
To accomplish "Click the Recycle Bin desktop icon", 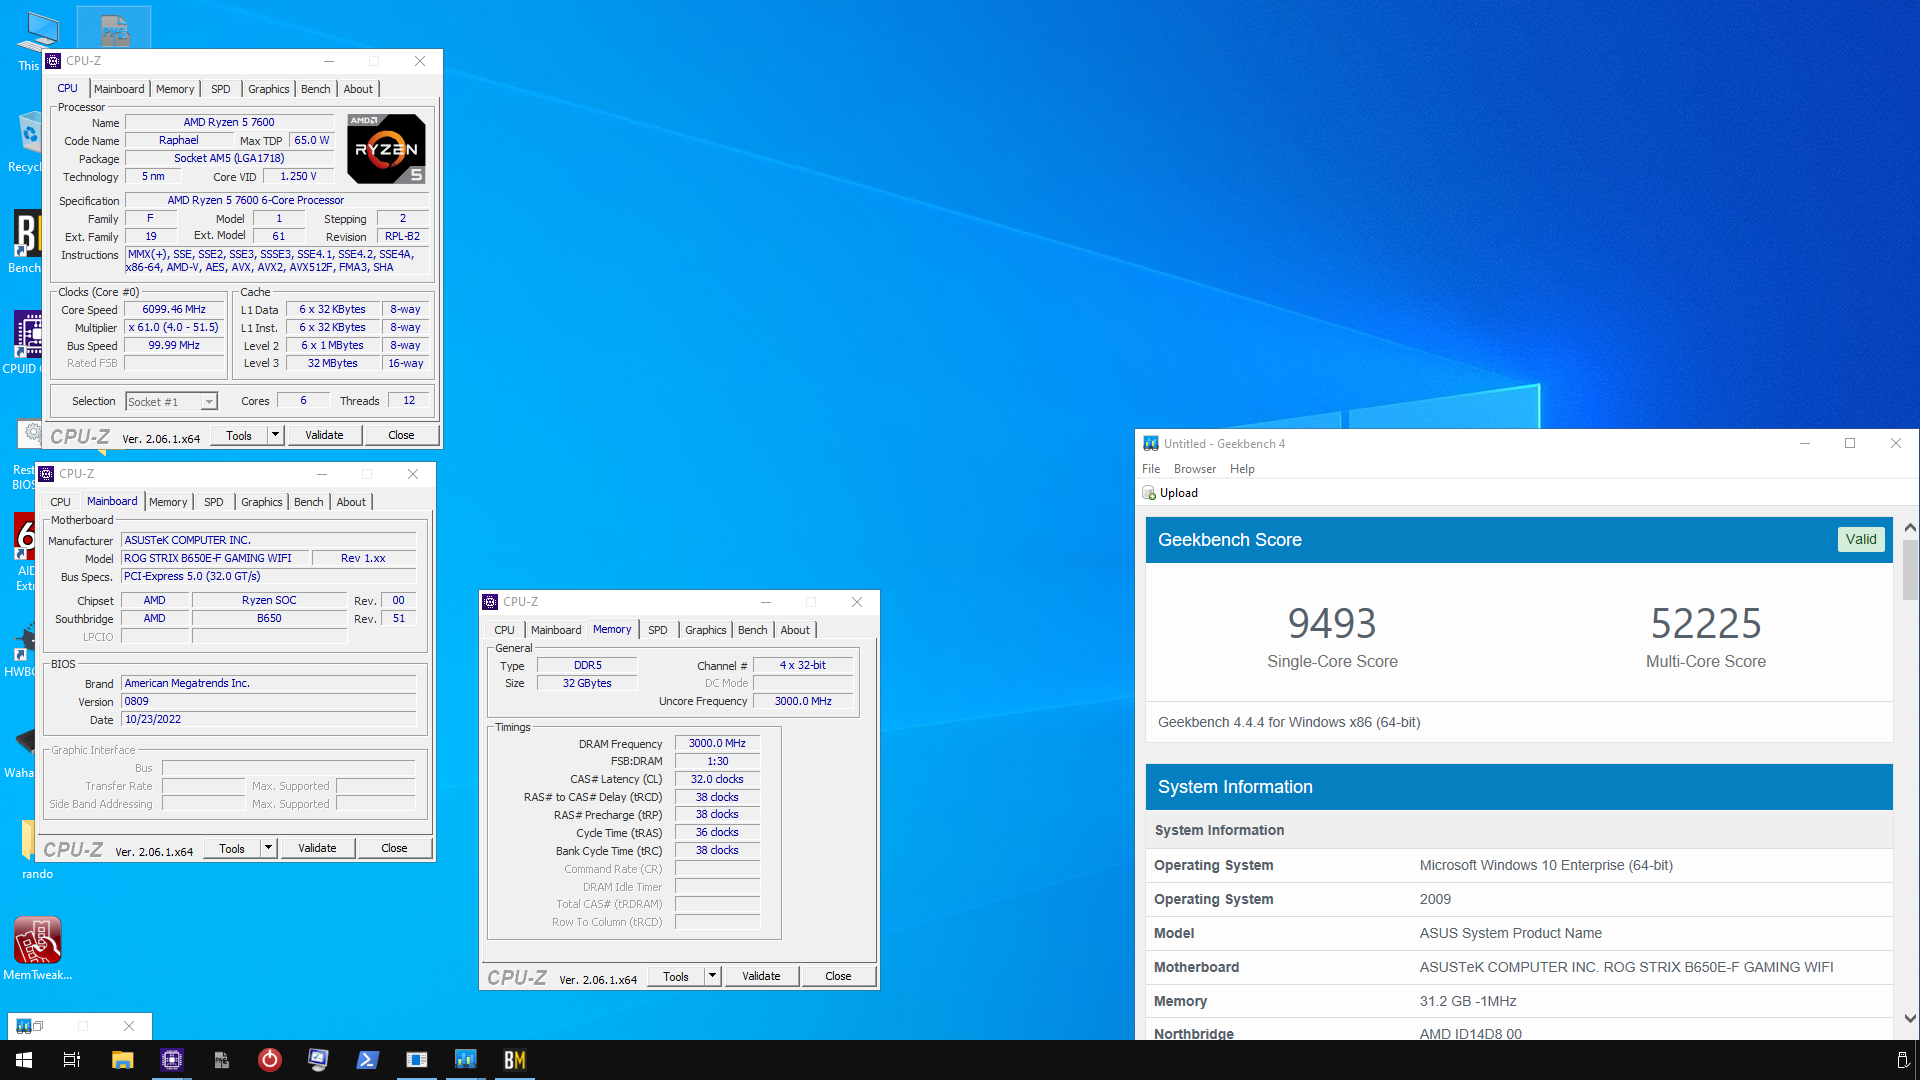I will click(26, 141).
